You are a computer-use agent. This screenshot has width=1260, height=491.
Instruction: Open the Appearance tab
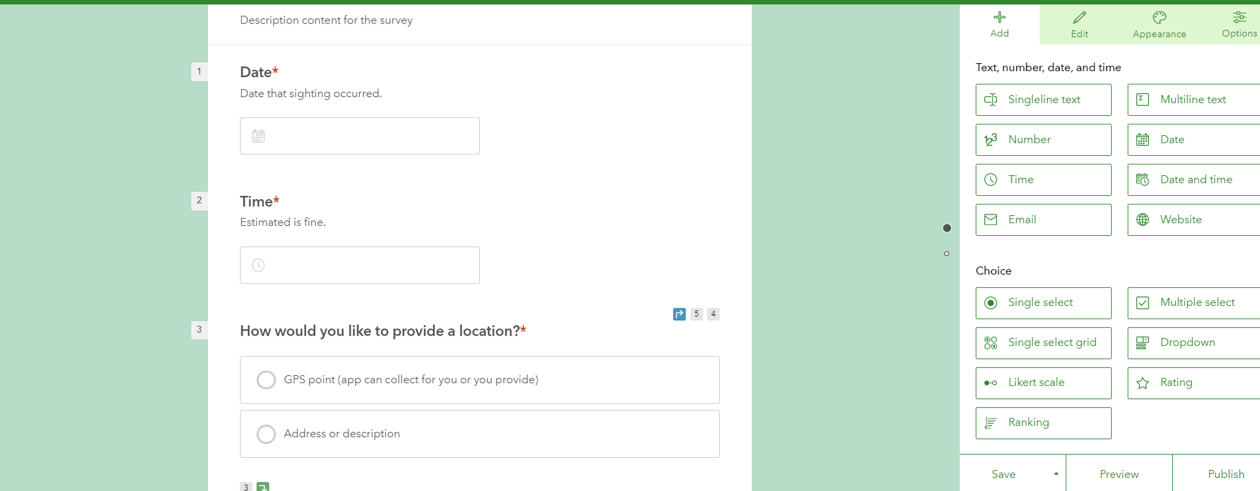pyautogui.click(x=1159, y=24)
